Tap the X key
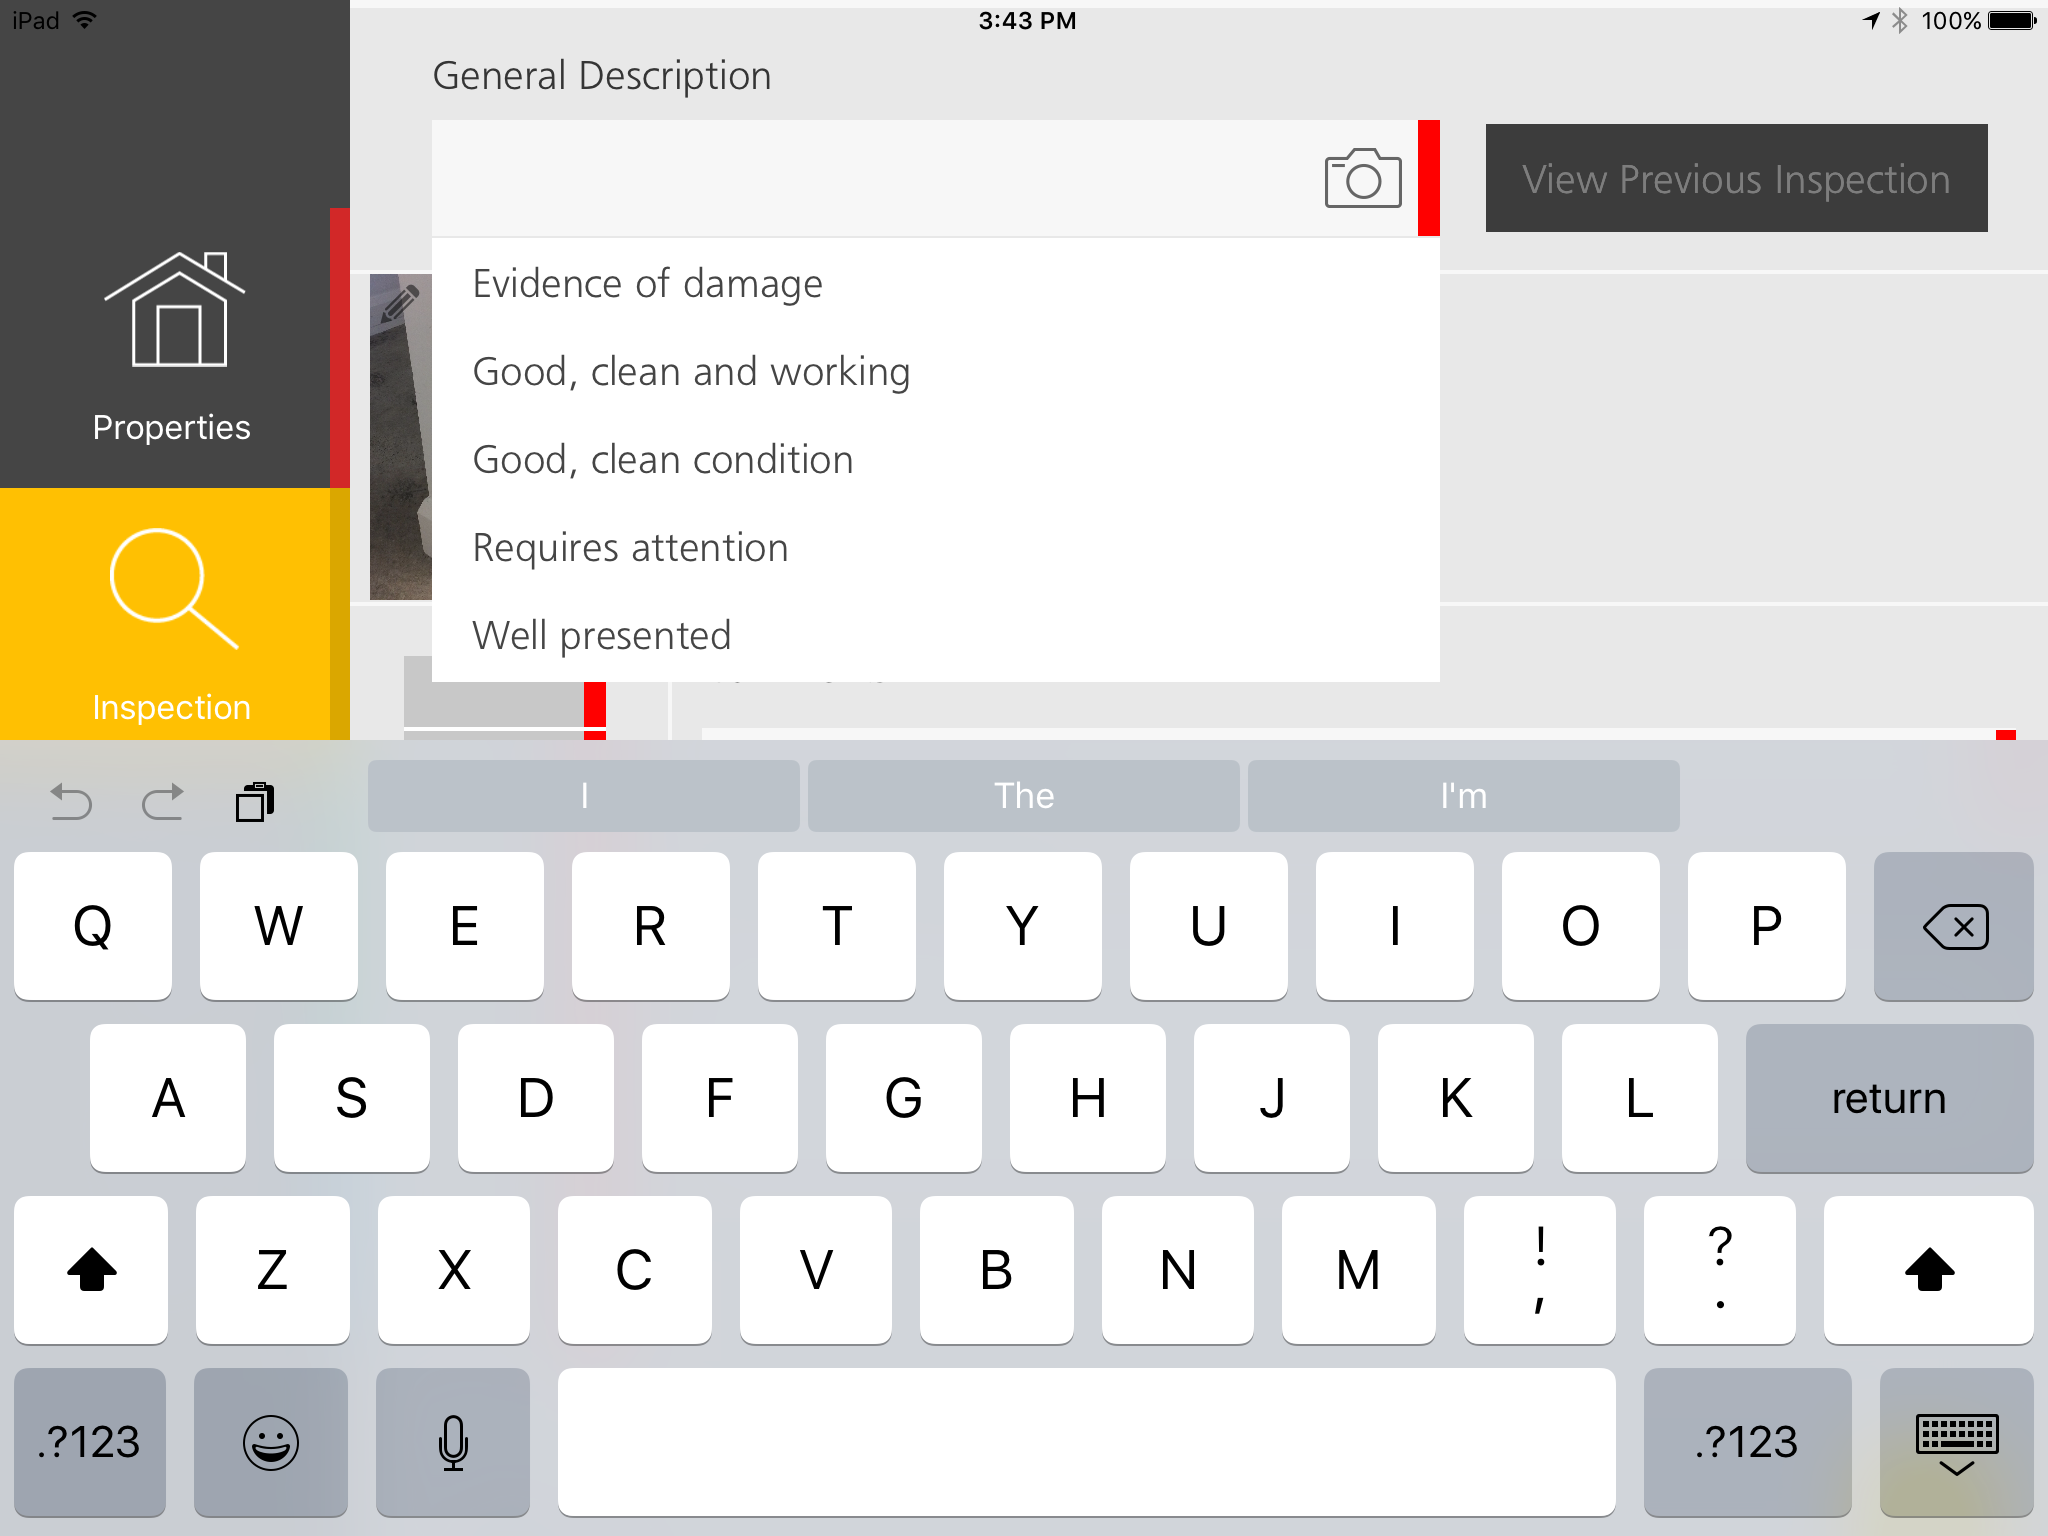Screen dimensions: 2048x1536 (454, 1270)
